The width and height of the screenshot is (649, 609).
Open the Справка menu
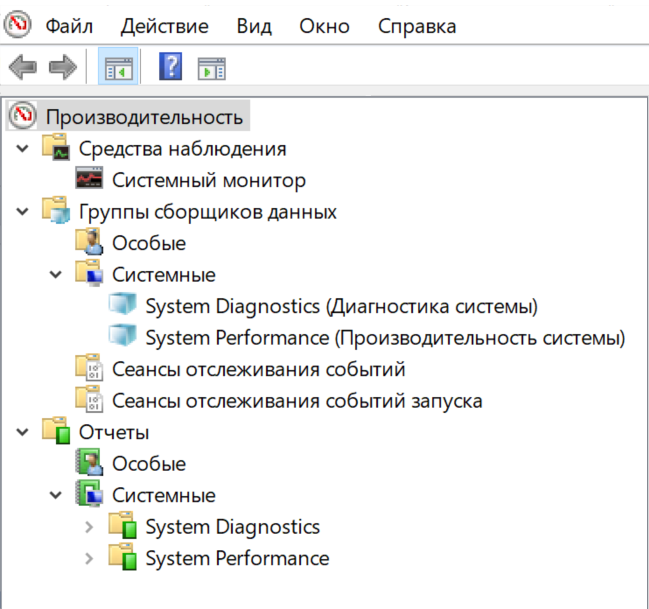pyautogui.click(x=417, y=26)
